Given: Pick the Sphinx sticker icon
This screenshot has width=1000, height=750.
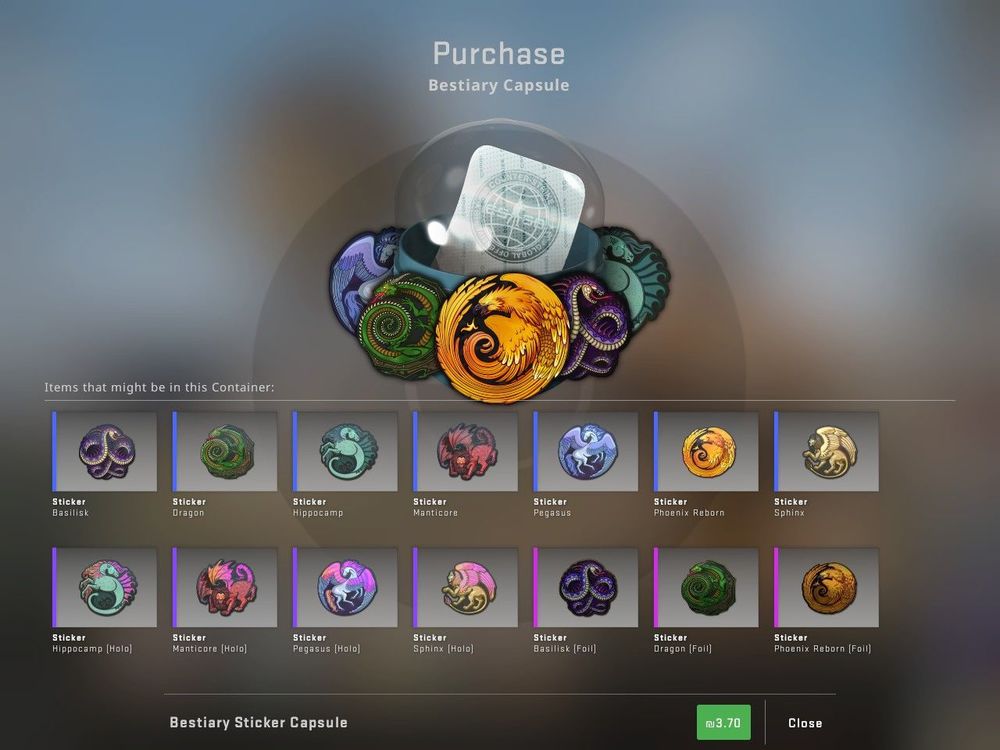Looking at the screenshot, I should point(827,452).
